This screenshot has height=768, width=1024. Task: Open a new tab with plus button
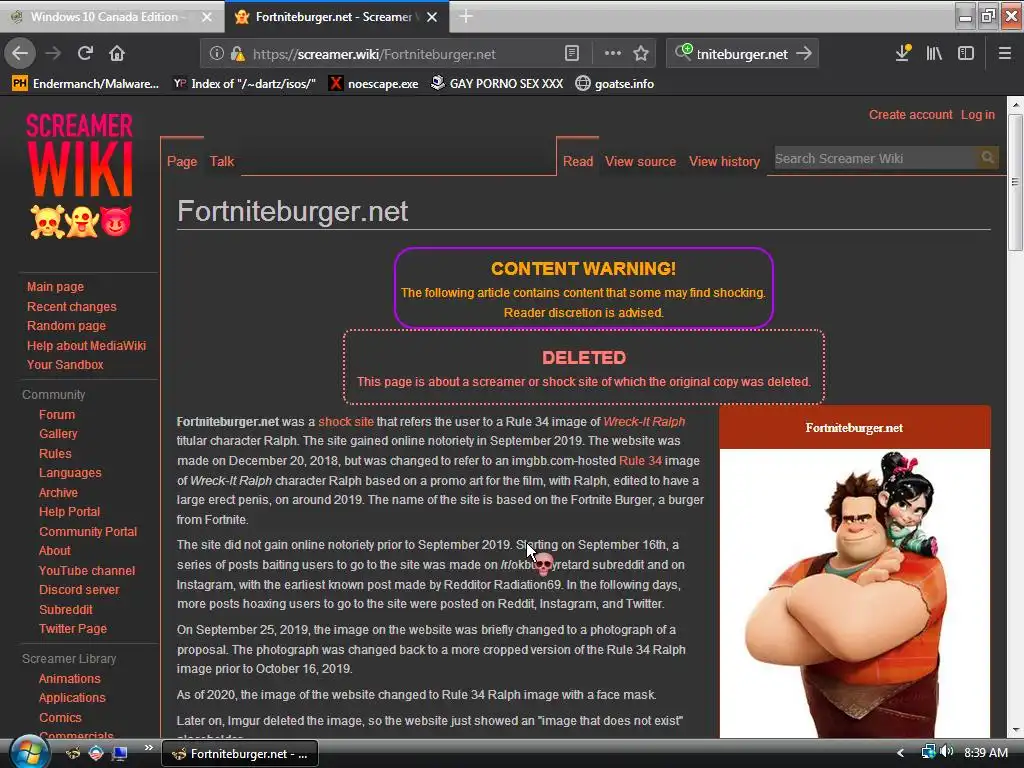click(466, 16)
